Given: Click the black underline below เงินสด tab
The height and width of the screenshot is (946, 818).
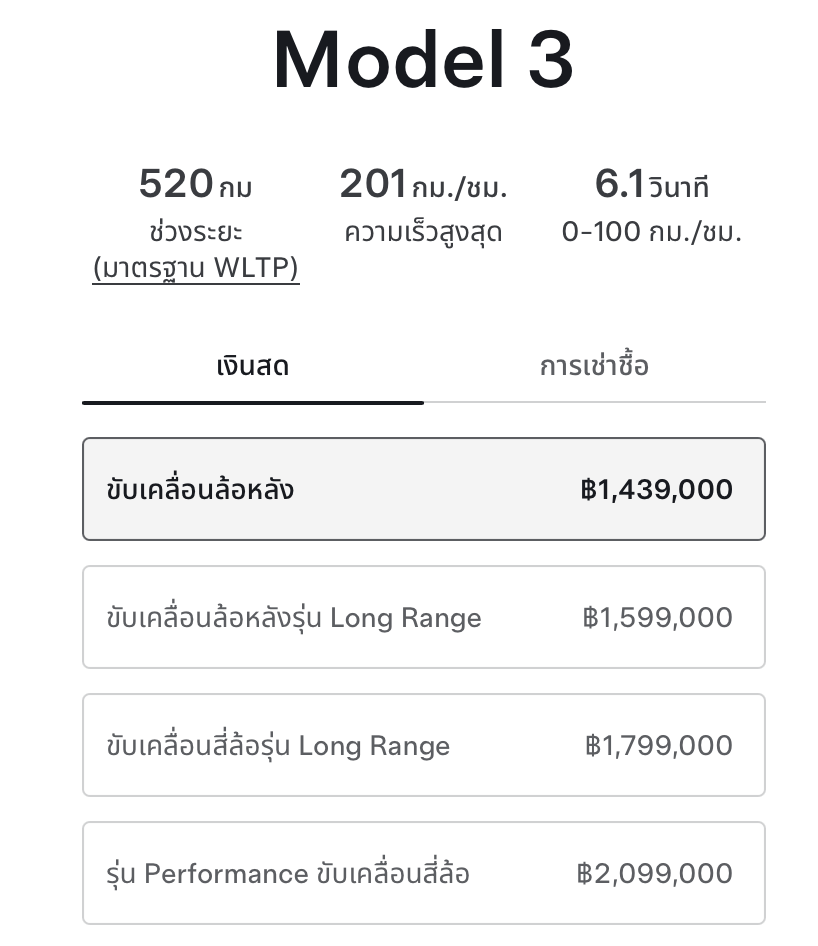Looking at the screenshot, I should tap(252, 402).
